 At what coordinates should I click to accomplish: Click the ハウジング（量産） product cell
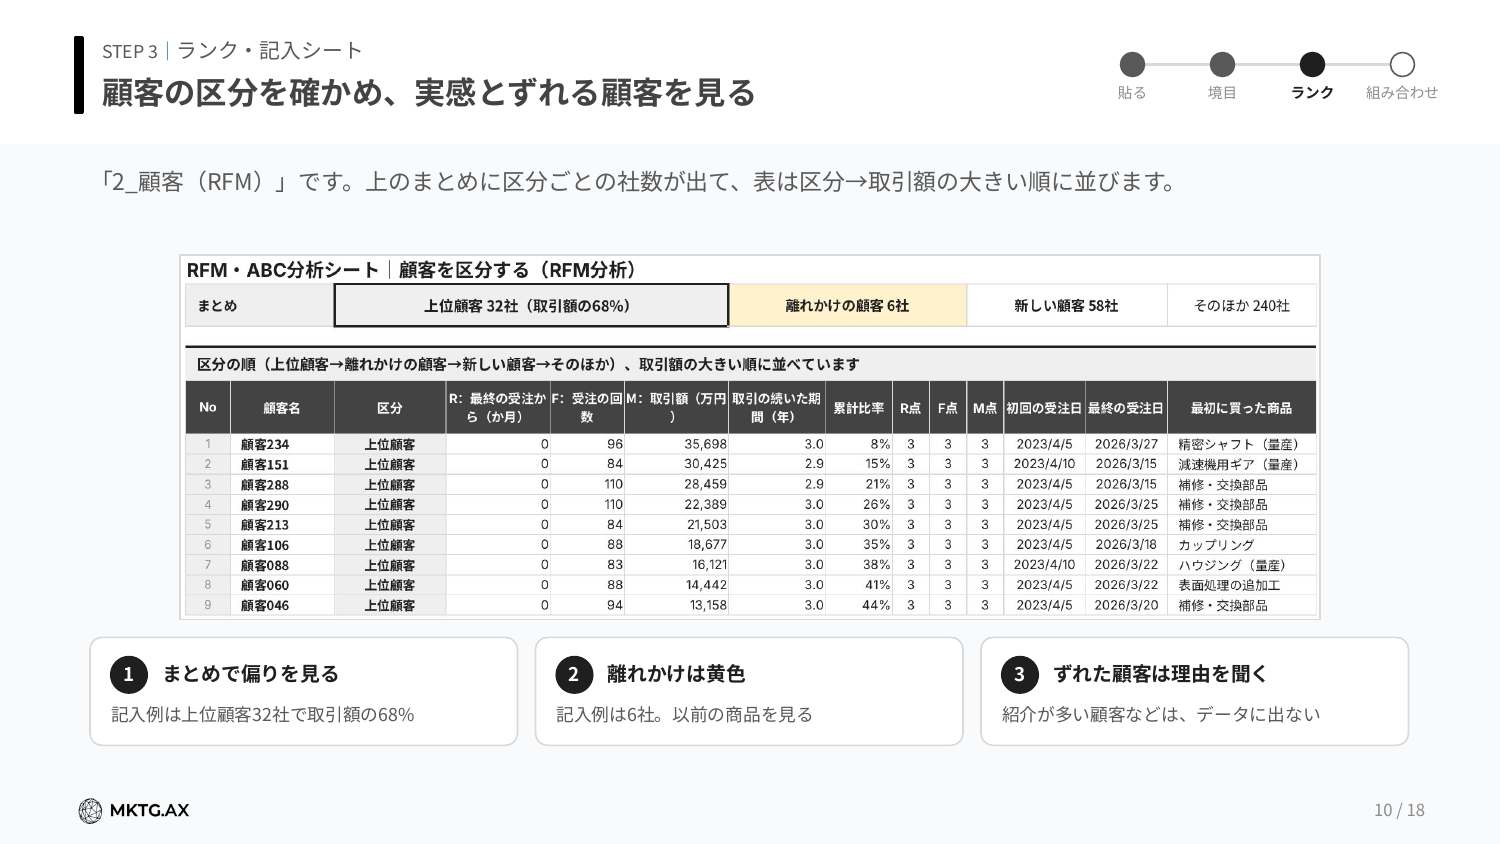point(1241,565)
